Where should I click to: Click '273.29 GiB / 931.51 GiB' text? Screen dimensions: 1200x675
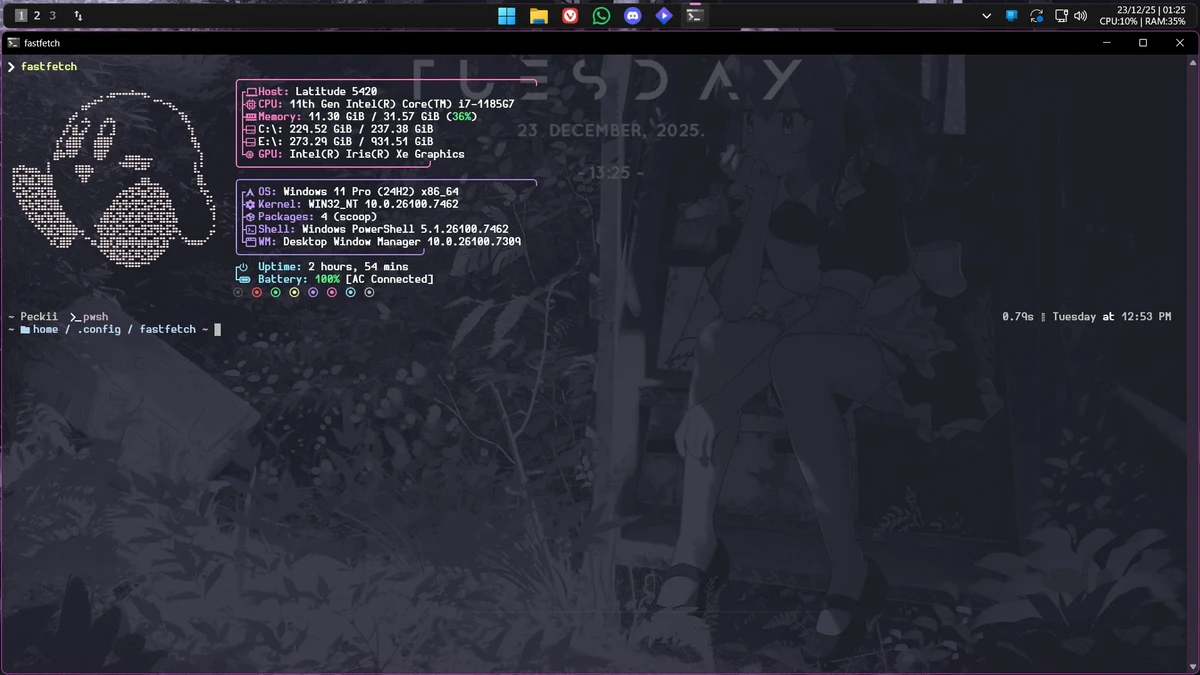(x=361, y=142)
